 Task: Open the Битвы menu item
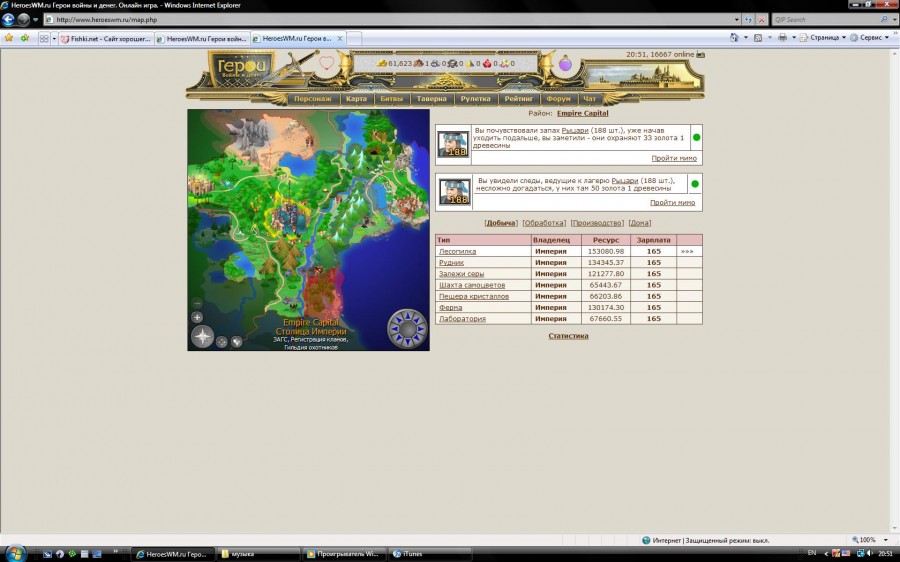click(391, 99)
